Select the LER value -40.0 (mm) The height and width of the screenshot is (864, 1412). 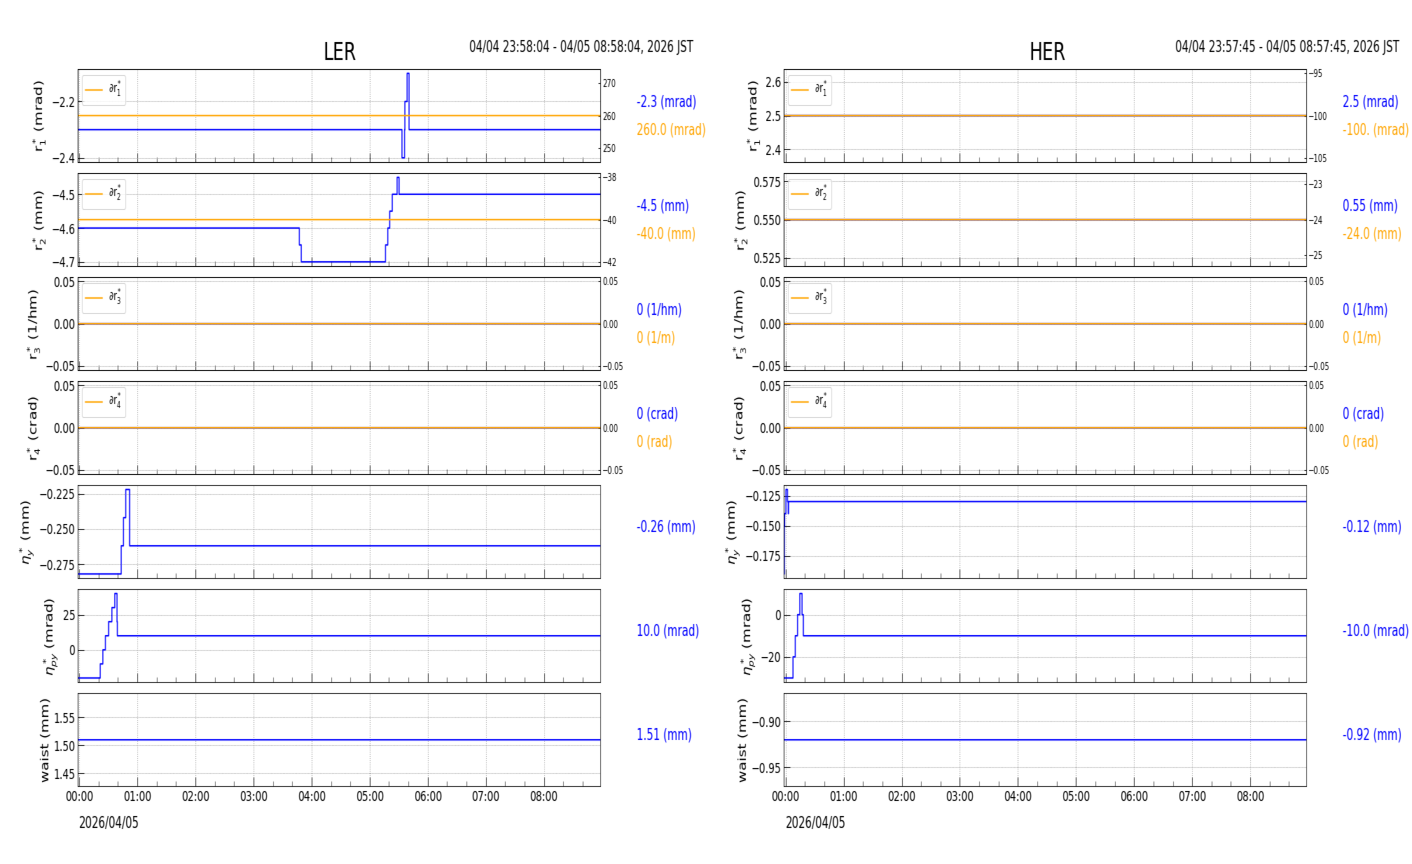(x=666, y=234)
